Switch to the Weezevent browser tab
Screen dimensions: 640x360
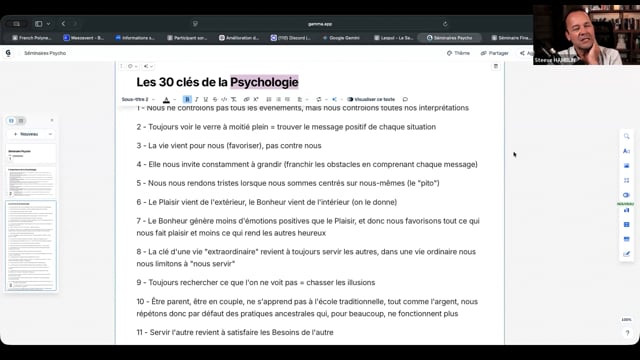tap(84, 38)
